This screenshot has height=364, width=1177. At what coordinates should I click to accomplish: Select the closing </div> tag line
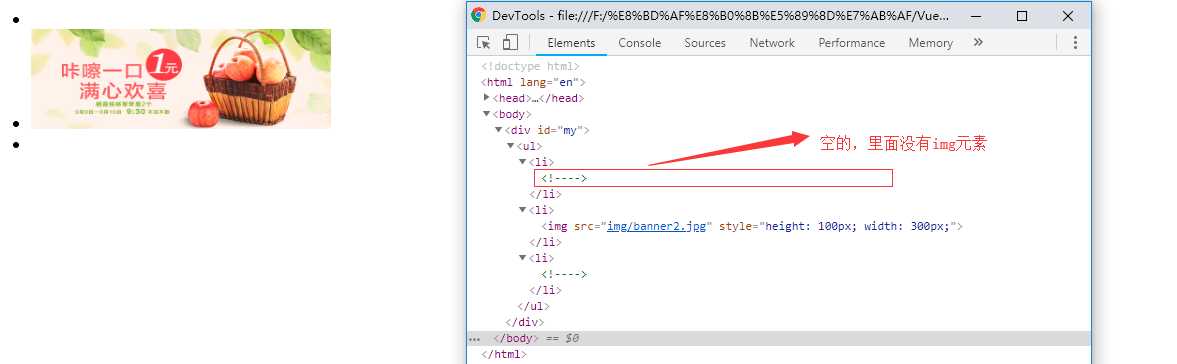pyautogui.click(x=525, y=323)
